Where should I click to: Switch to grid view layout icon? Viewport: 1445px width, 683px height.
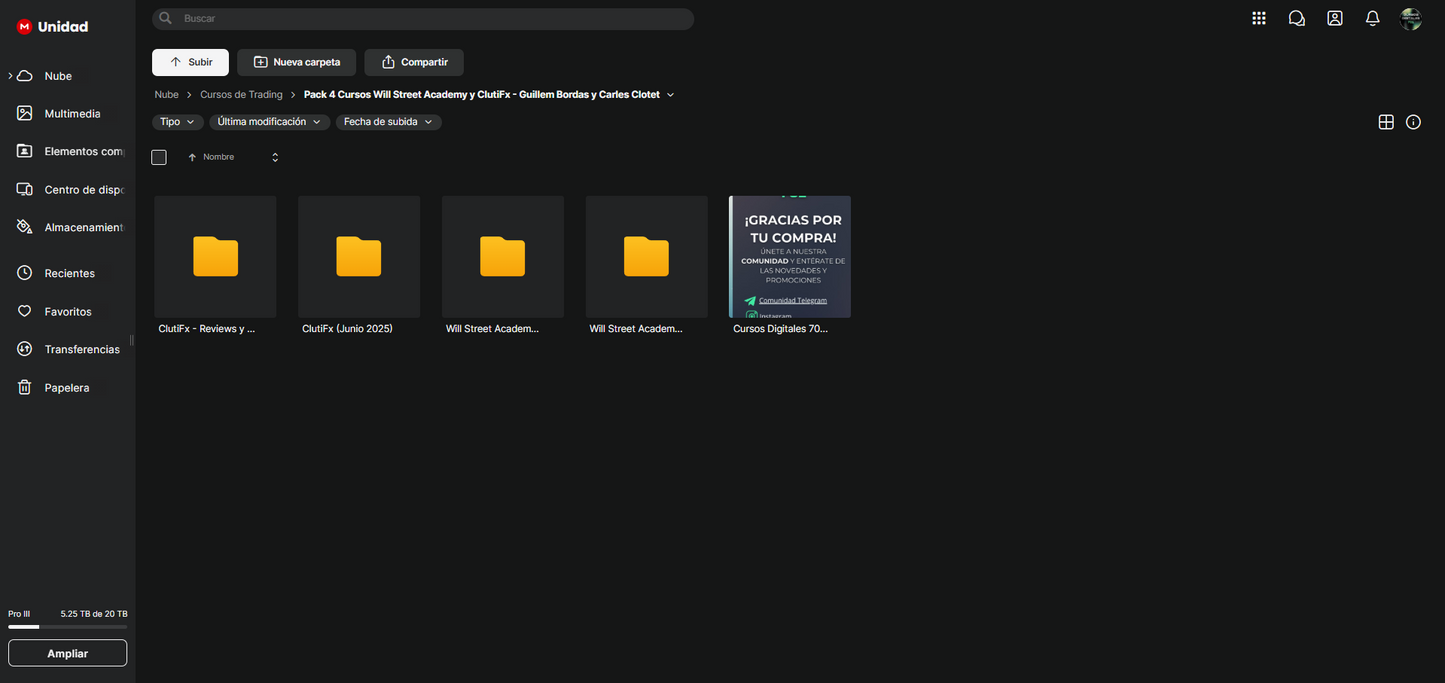tap(1385, 122)
